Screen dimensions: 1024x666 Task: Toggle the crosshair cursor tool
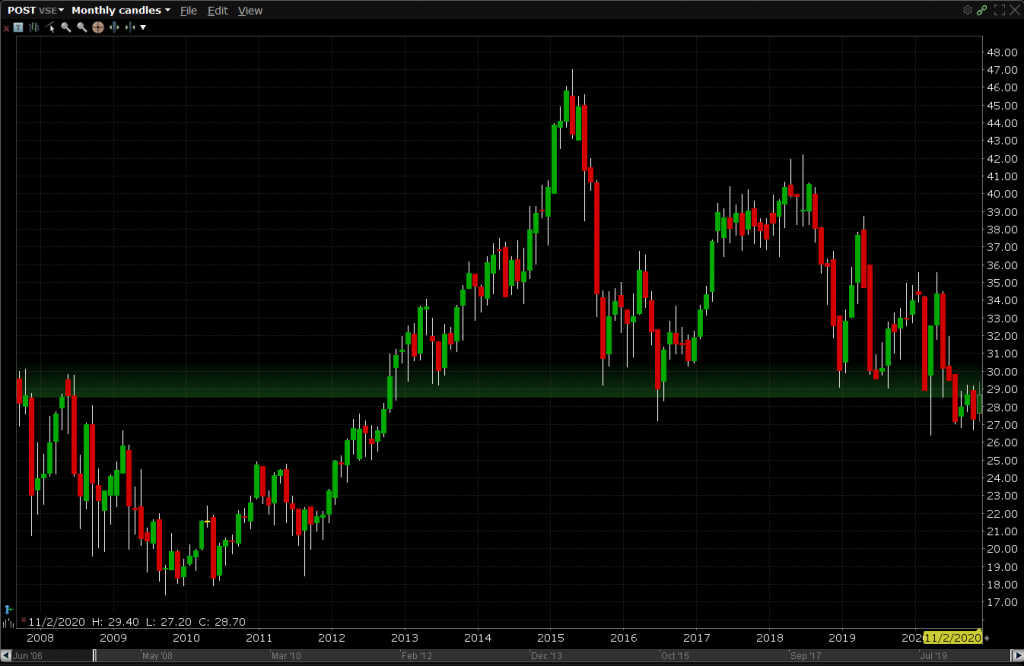(x=98, y=28)
